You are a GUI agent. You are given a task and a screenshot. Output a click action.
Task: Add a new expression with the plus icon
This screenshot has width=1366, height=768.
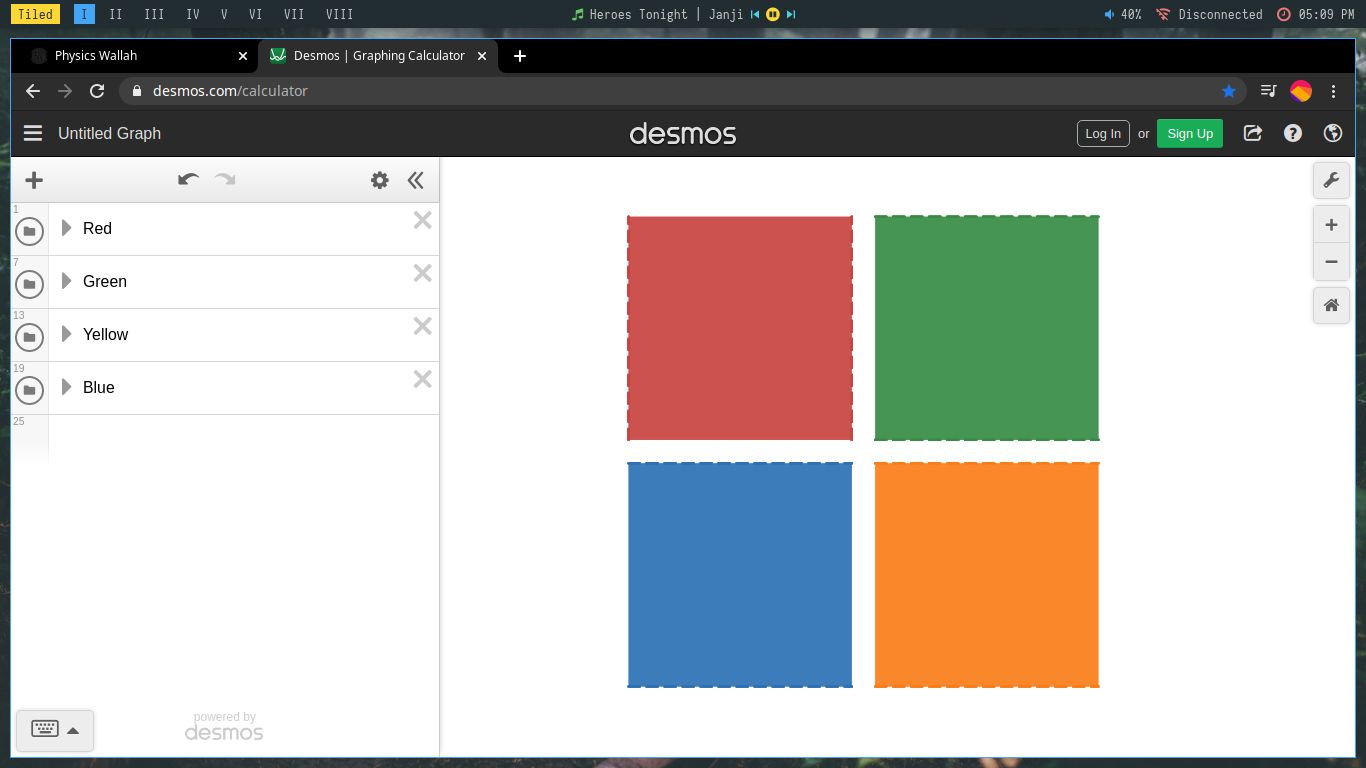point(34,180)
